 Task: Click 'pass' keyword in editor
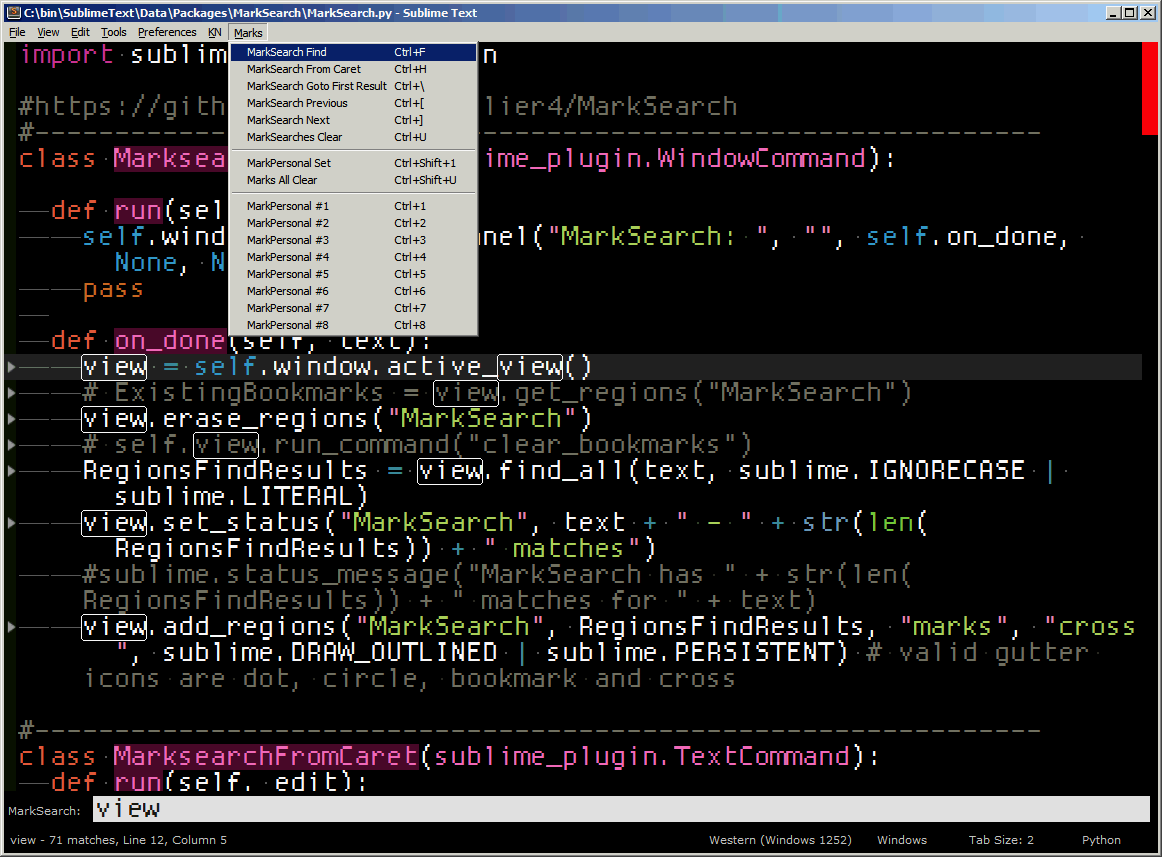[113, 288]
